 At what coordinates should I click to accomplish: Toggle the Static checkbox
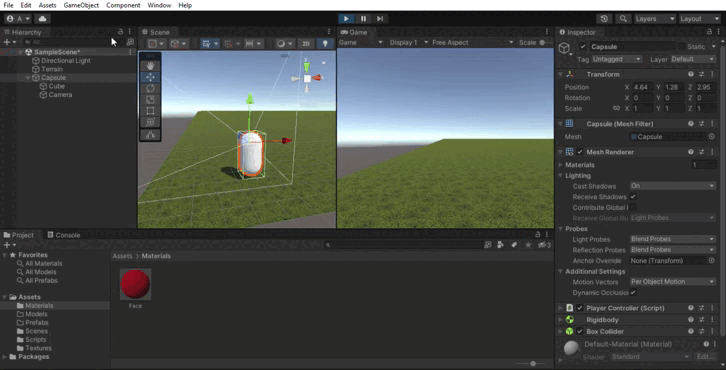click(x=681, y=47)
